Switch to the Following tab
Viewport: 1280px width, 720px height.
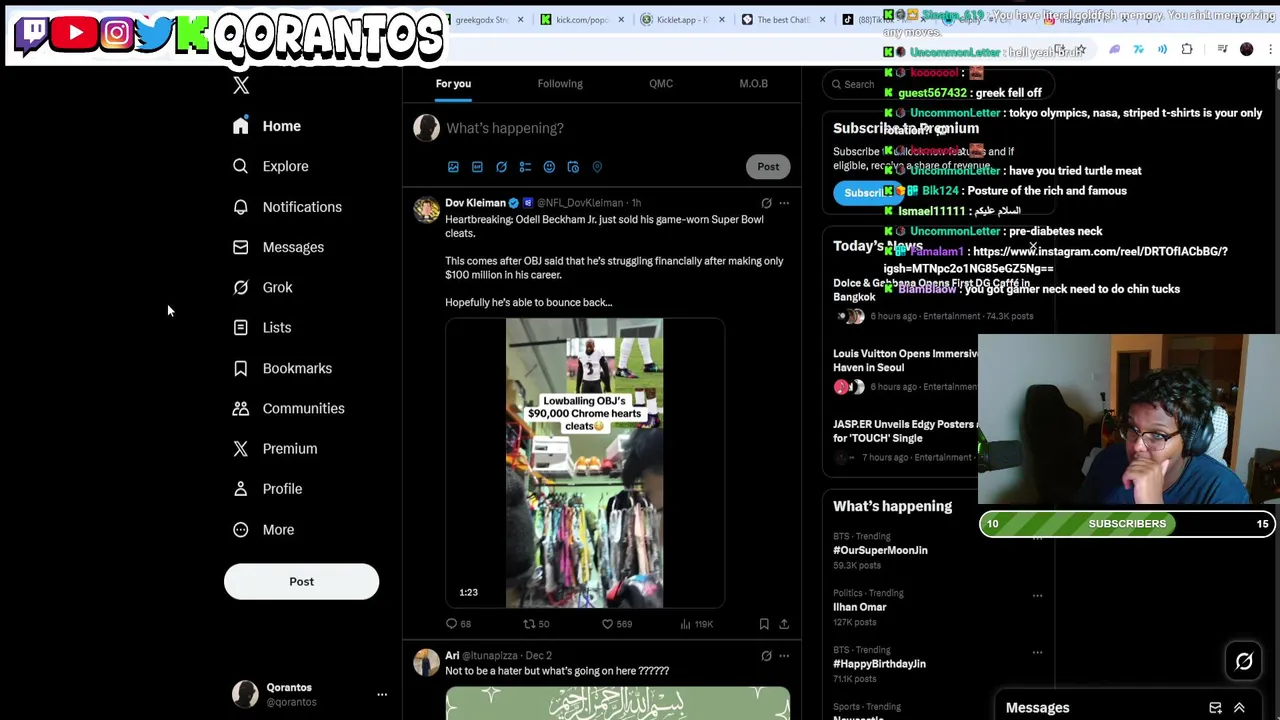pos(560,84)
